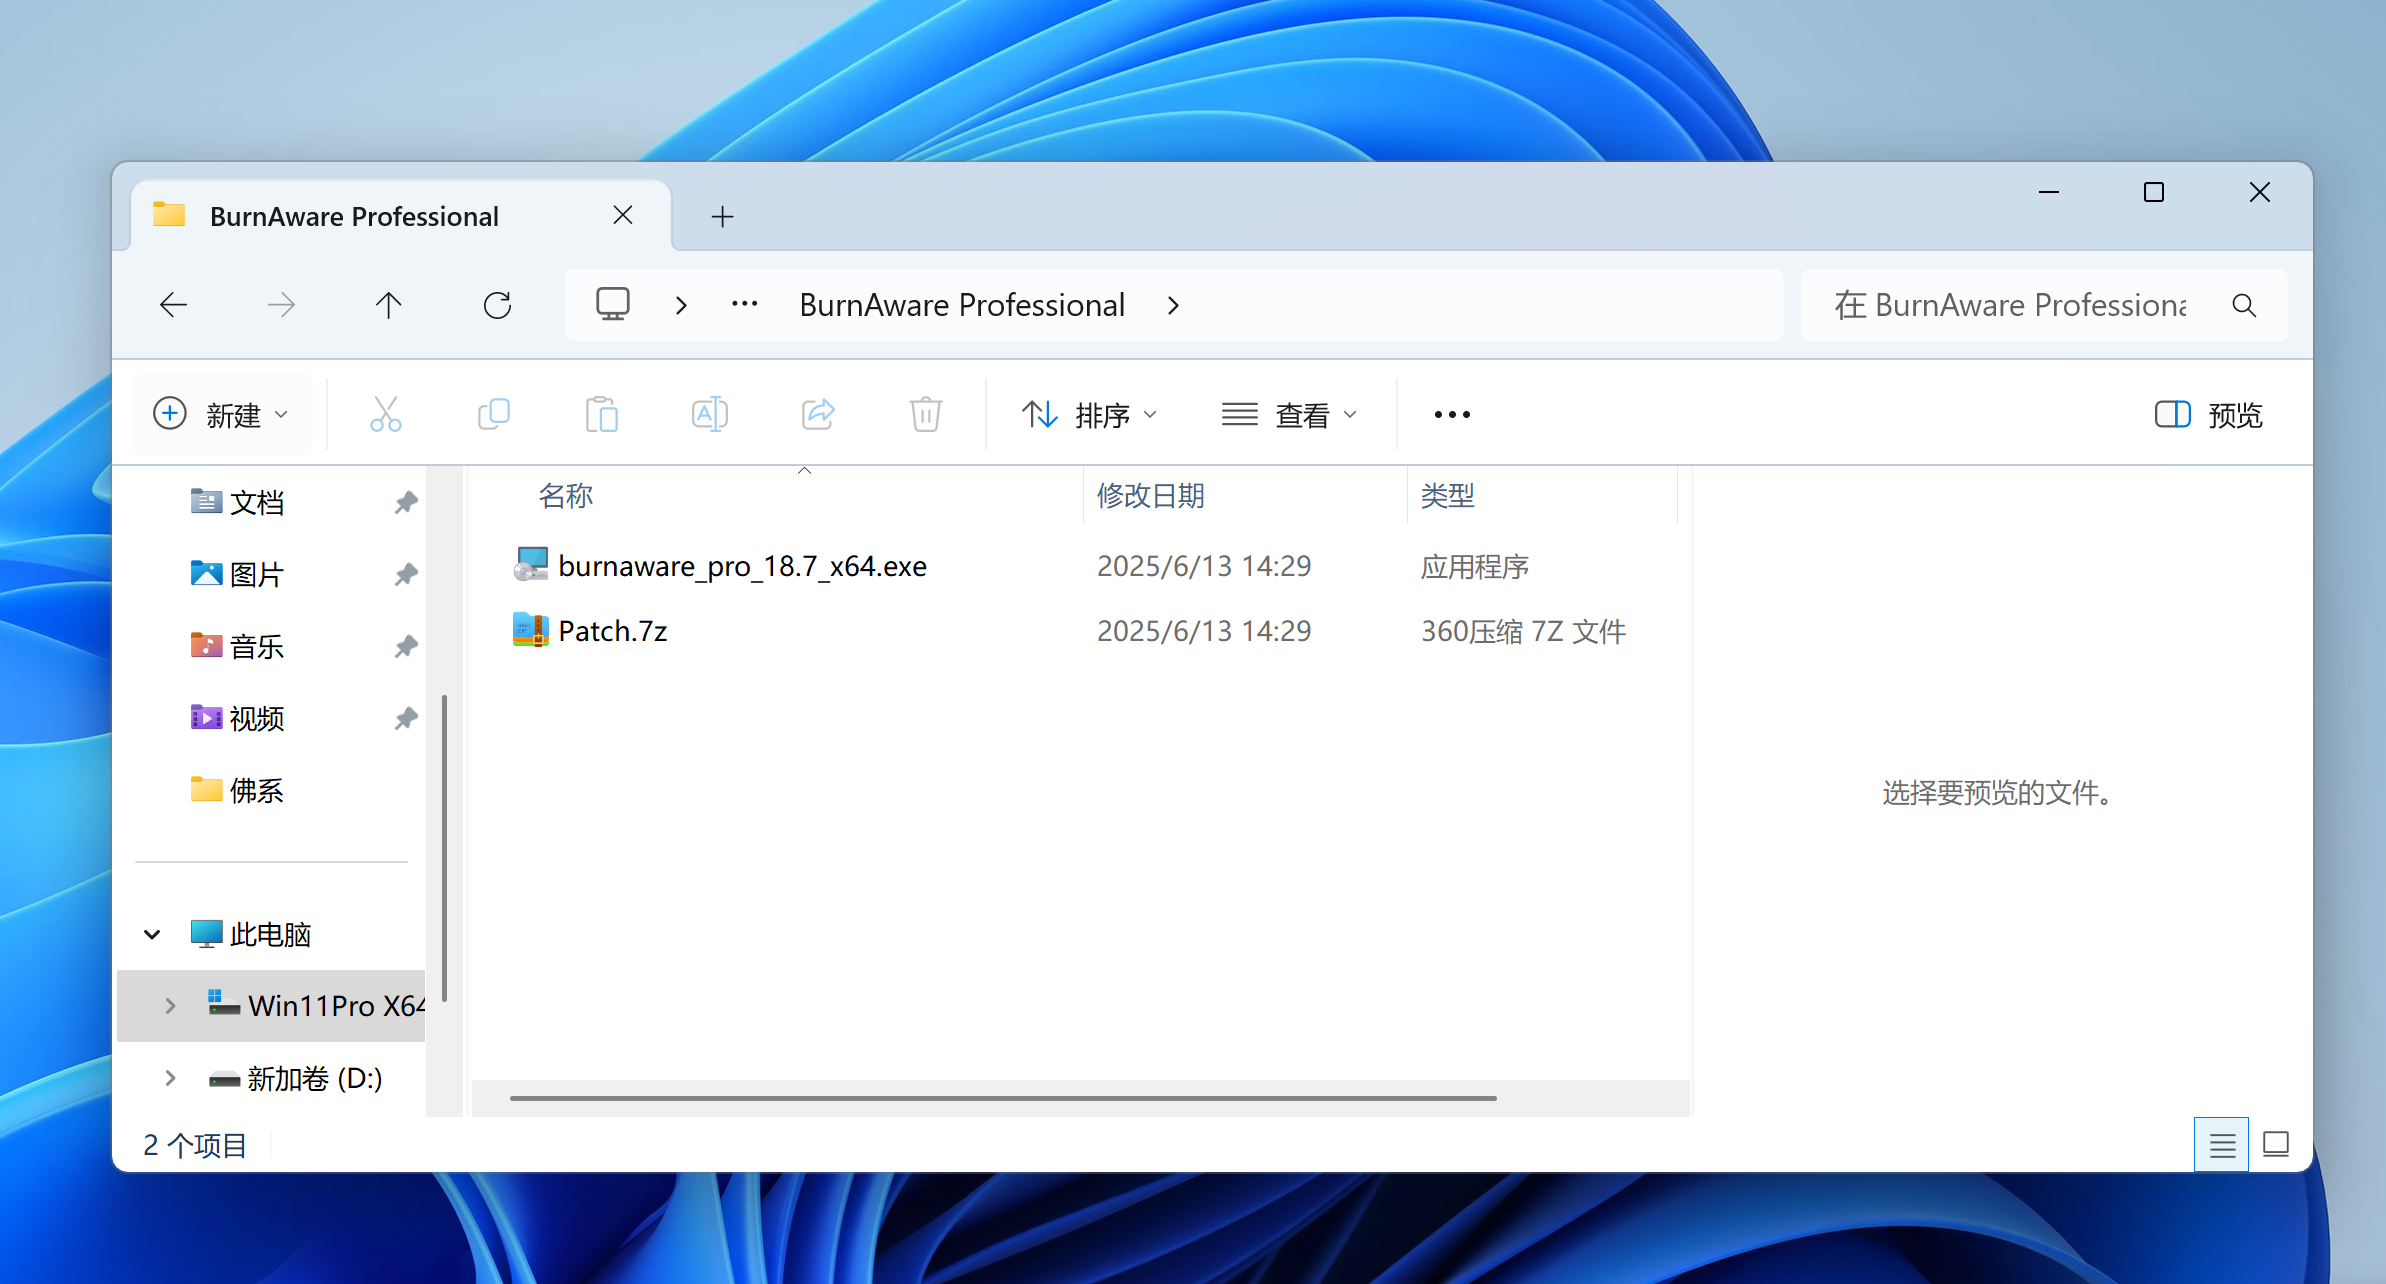2386x1284 pixels.
Task: Select the burnaware_pro_18.7_x64.exe file
Action: [x=742, y=566]
